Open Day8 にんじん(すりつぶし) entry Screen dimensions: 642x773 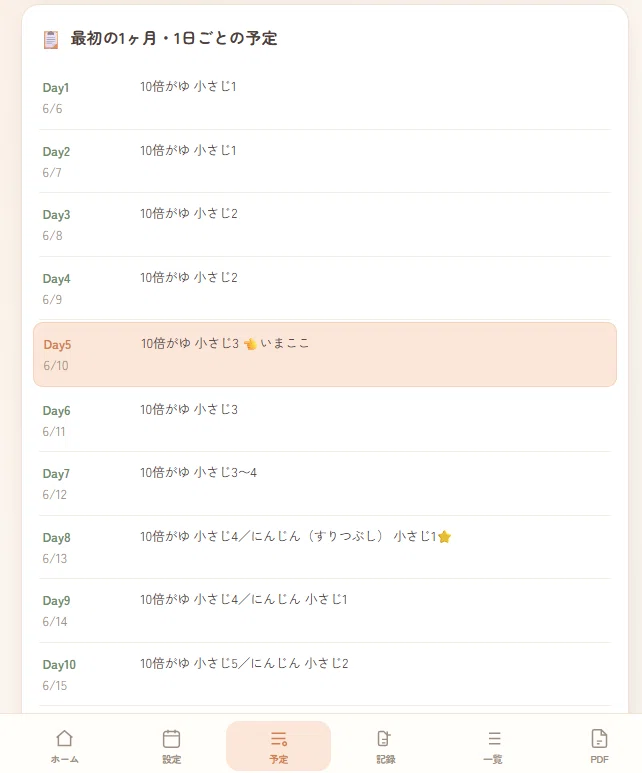point(325,547)
